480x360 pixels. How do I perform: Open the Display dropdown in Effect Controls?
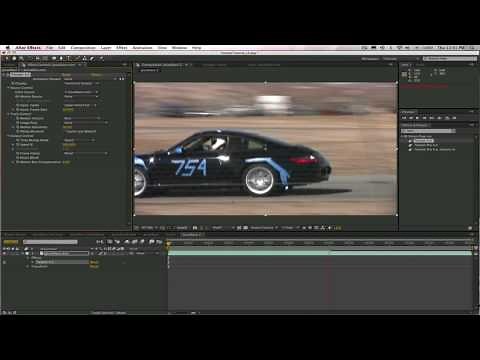[x=82, y=83]
